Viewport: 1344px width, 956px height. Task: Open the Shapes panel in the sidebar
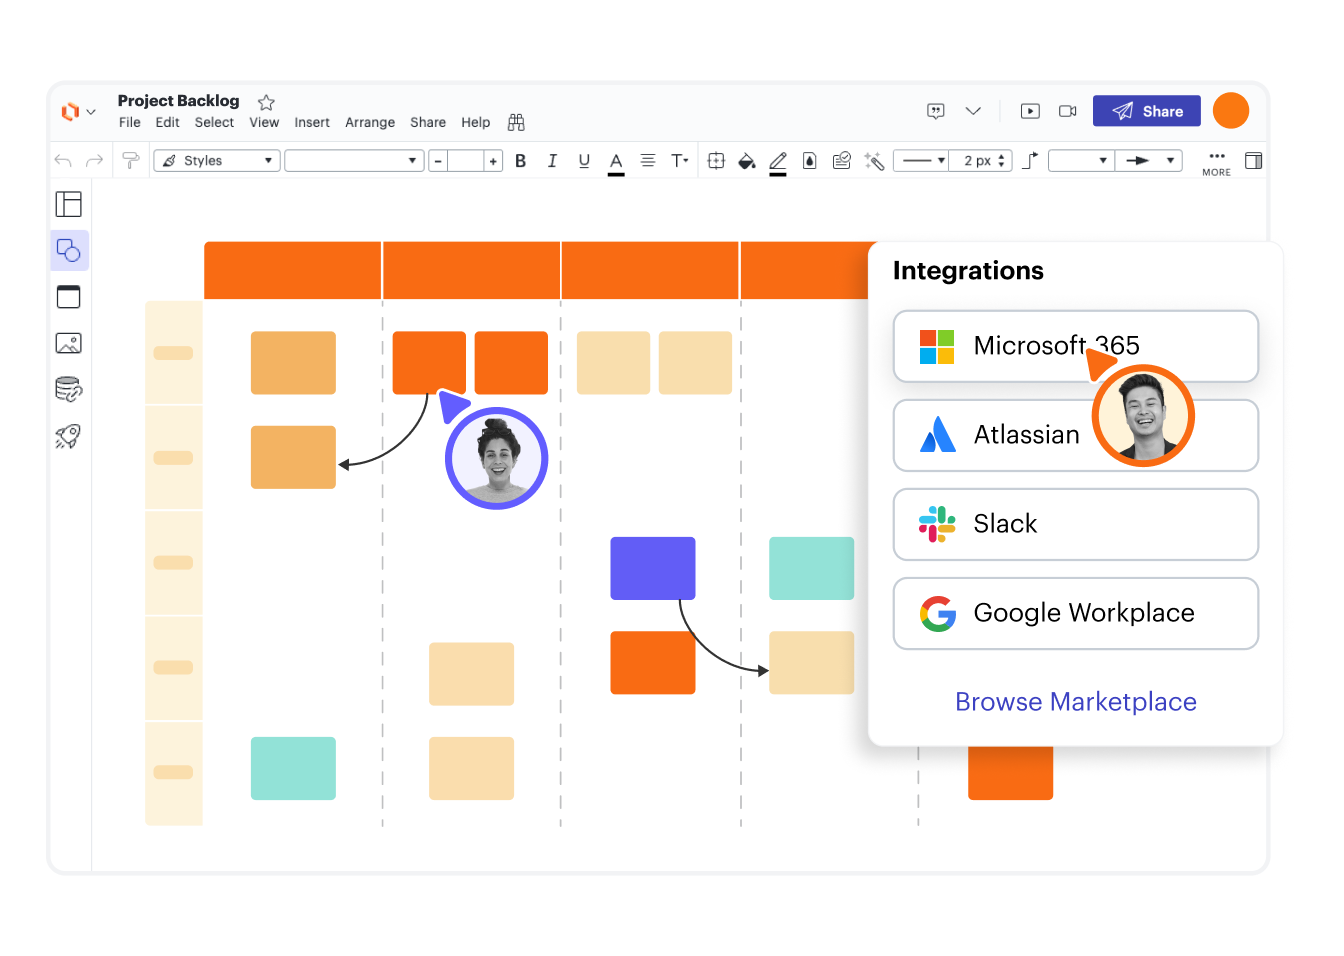(69, 250)
